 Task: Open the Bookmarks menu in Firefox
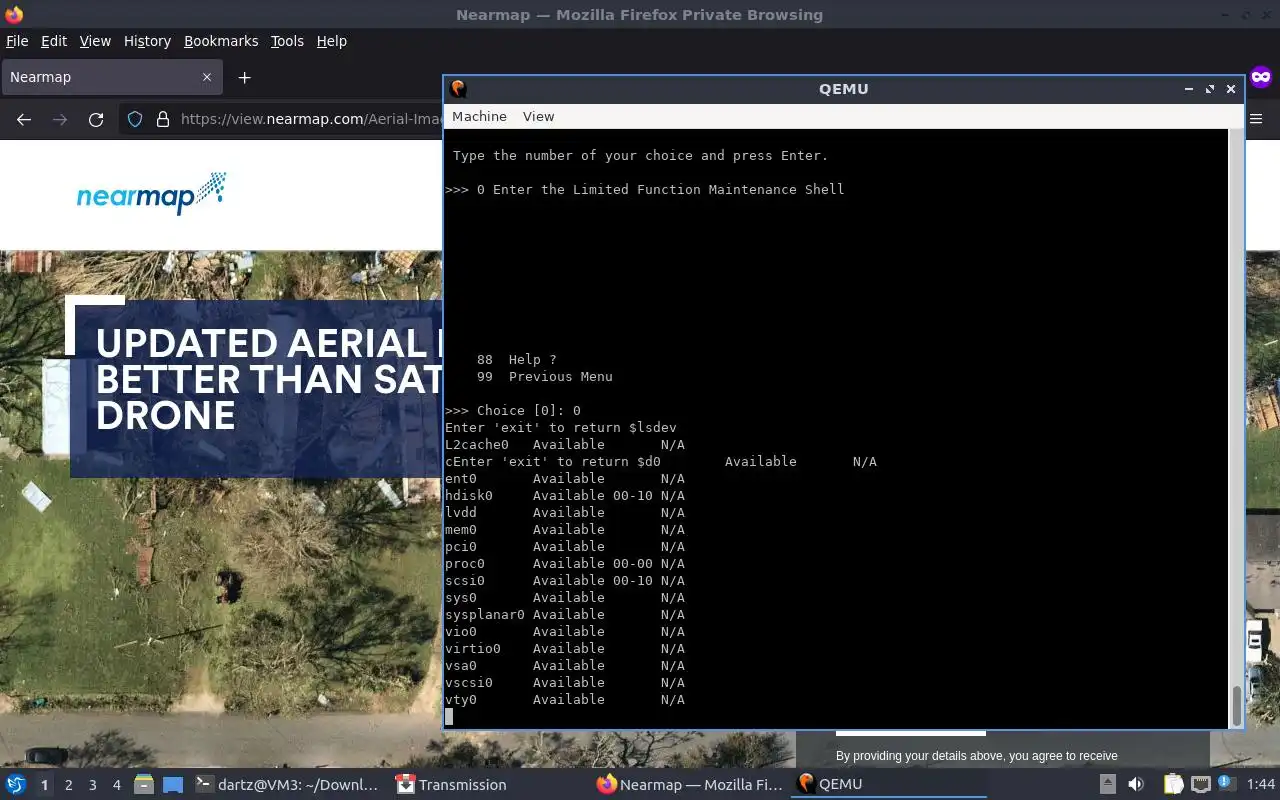(x=221, y=41)
